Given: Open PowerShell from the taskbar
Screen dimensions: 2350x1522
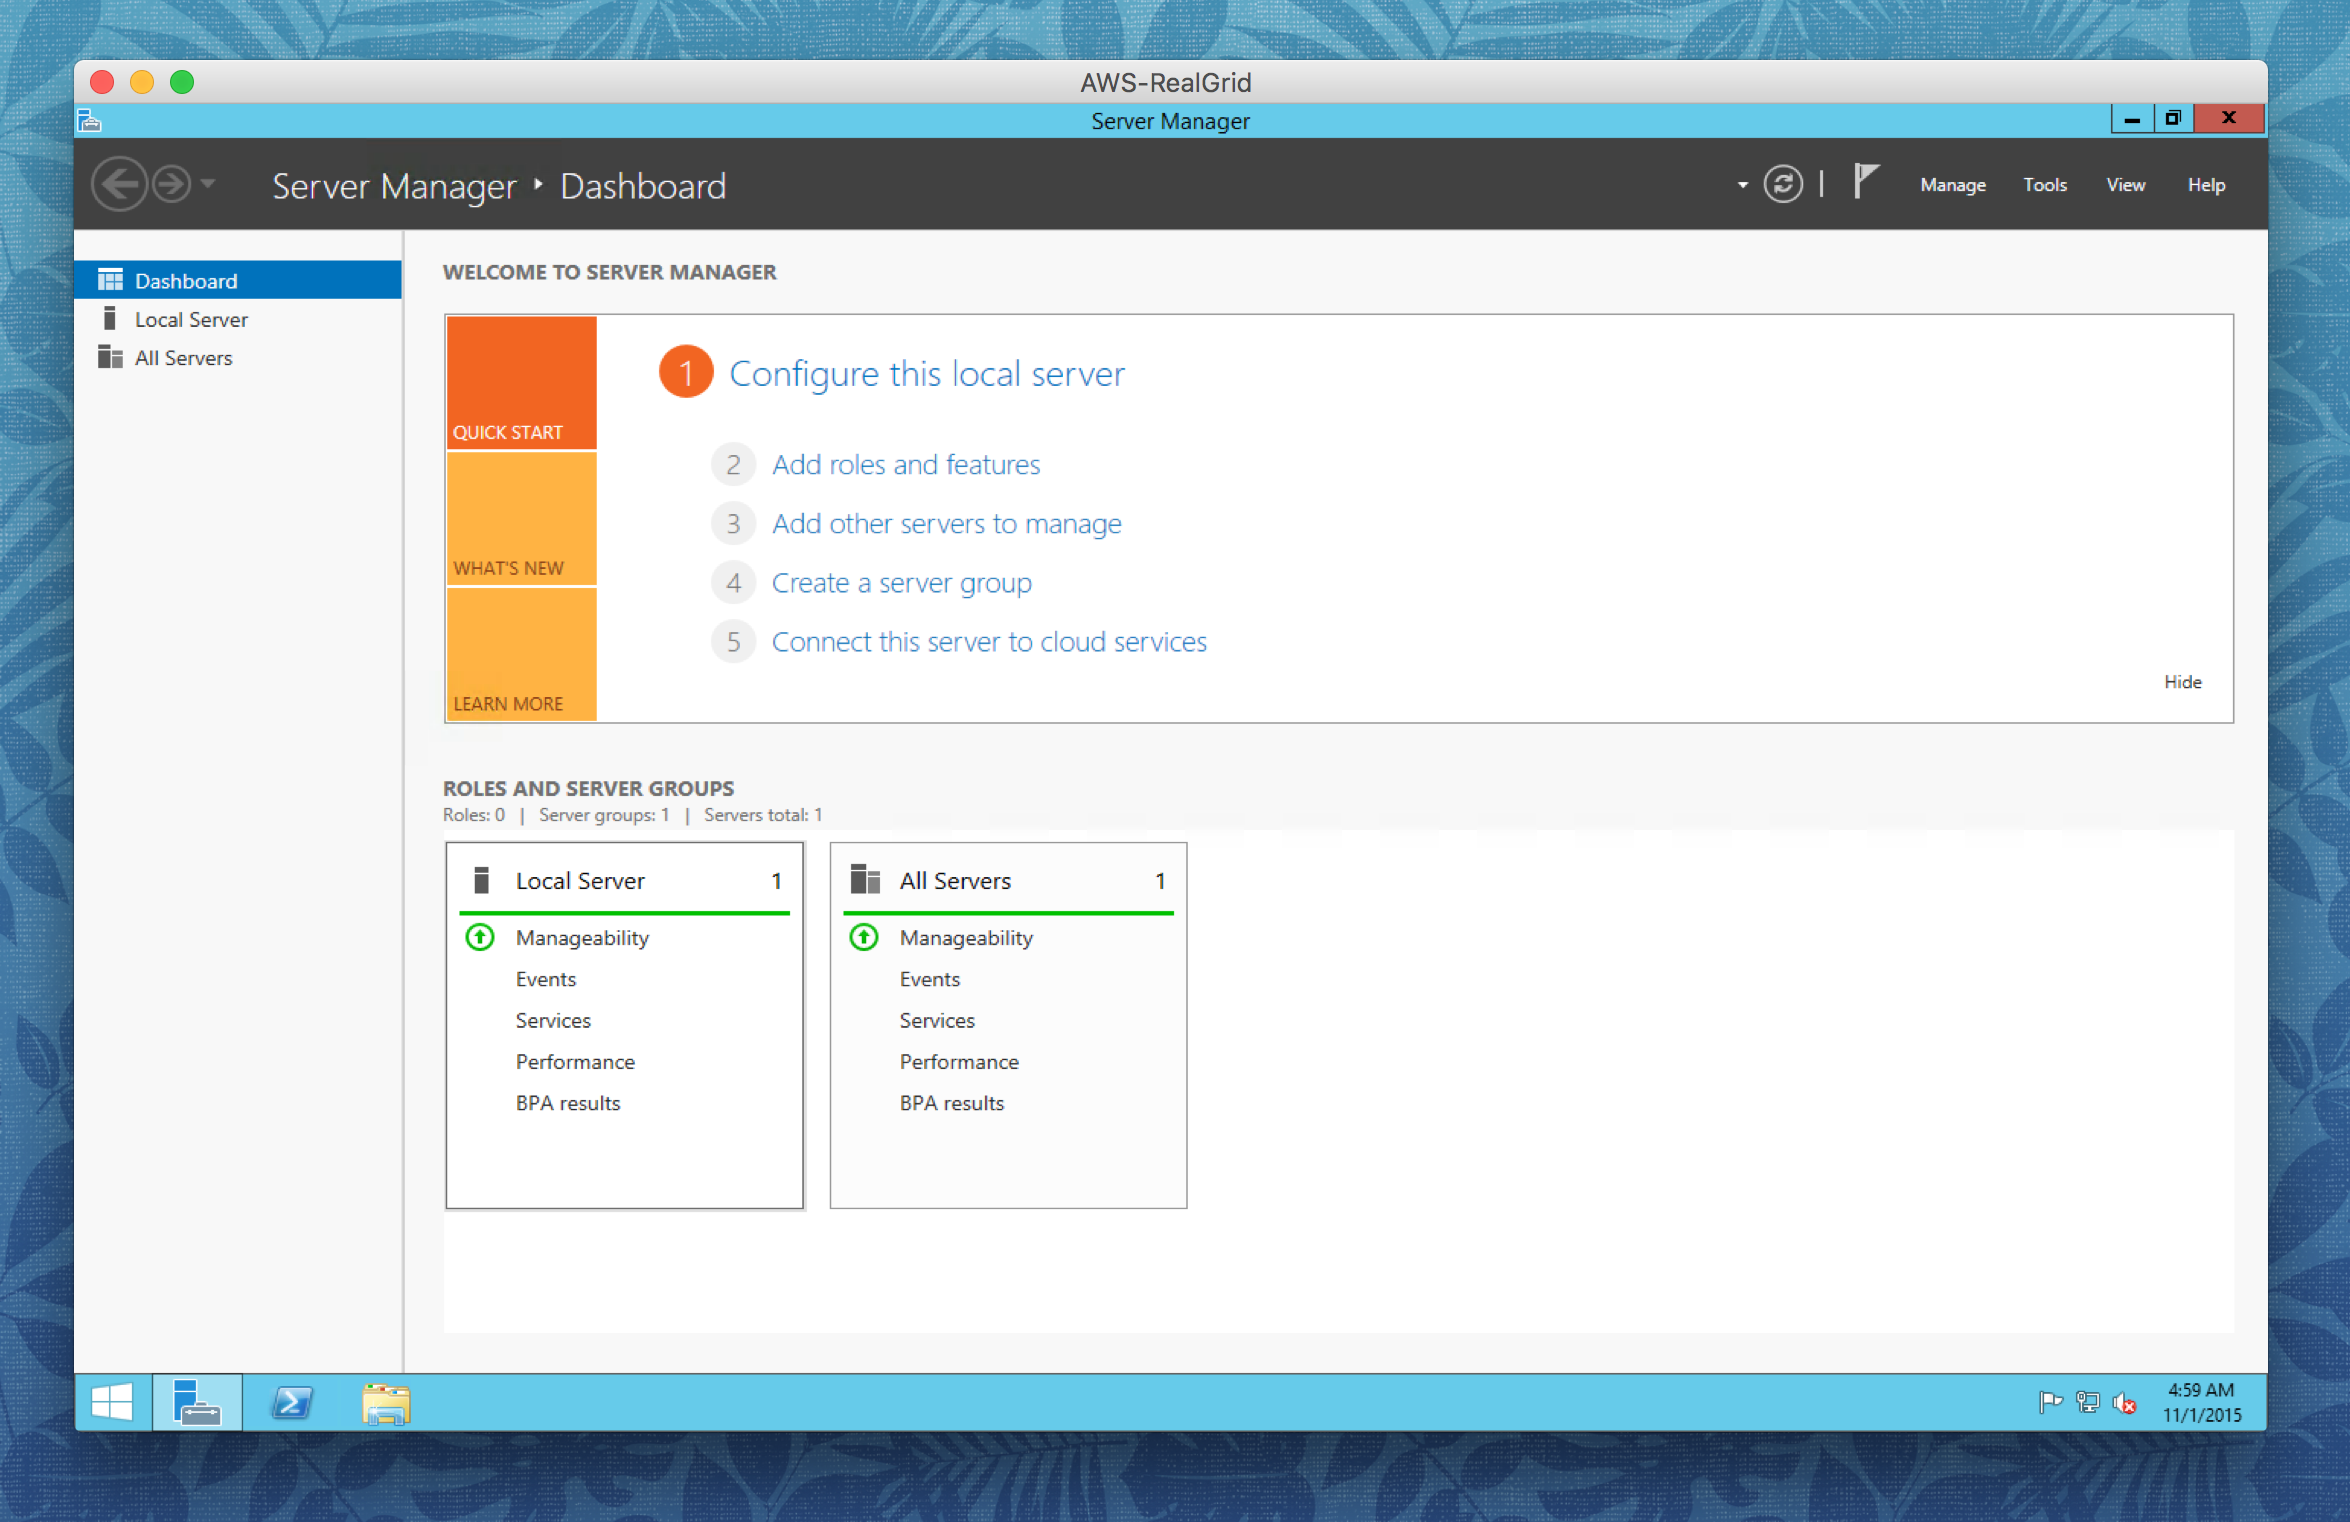Looking at the screenshot, I should click(292, 1402).
